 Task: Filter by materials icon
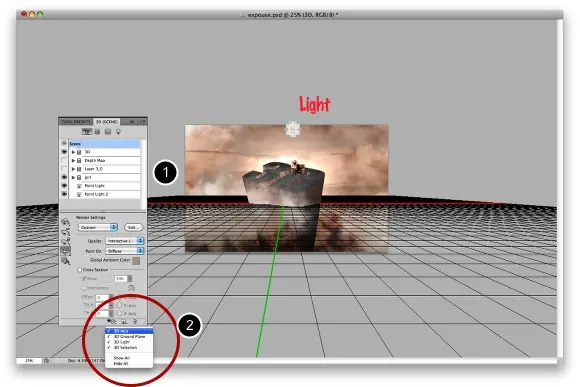[x=108, y=132]
